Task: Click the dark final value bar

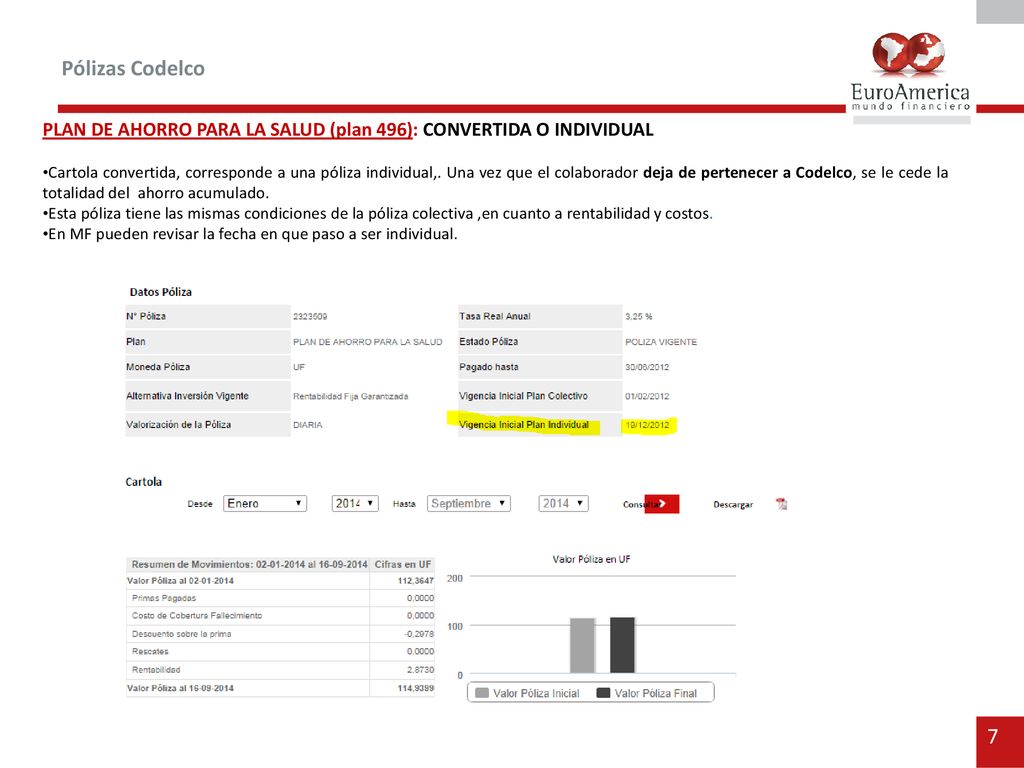Action: coord(622,645)
